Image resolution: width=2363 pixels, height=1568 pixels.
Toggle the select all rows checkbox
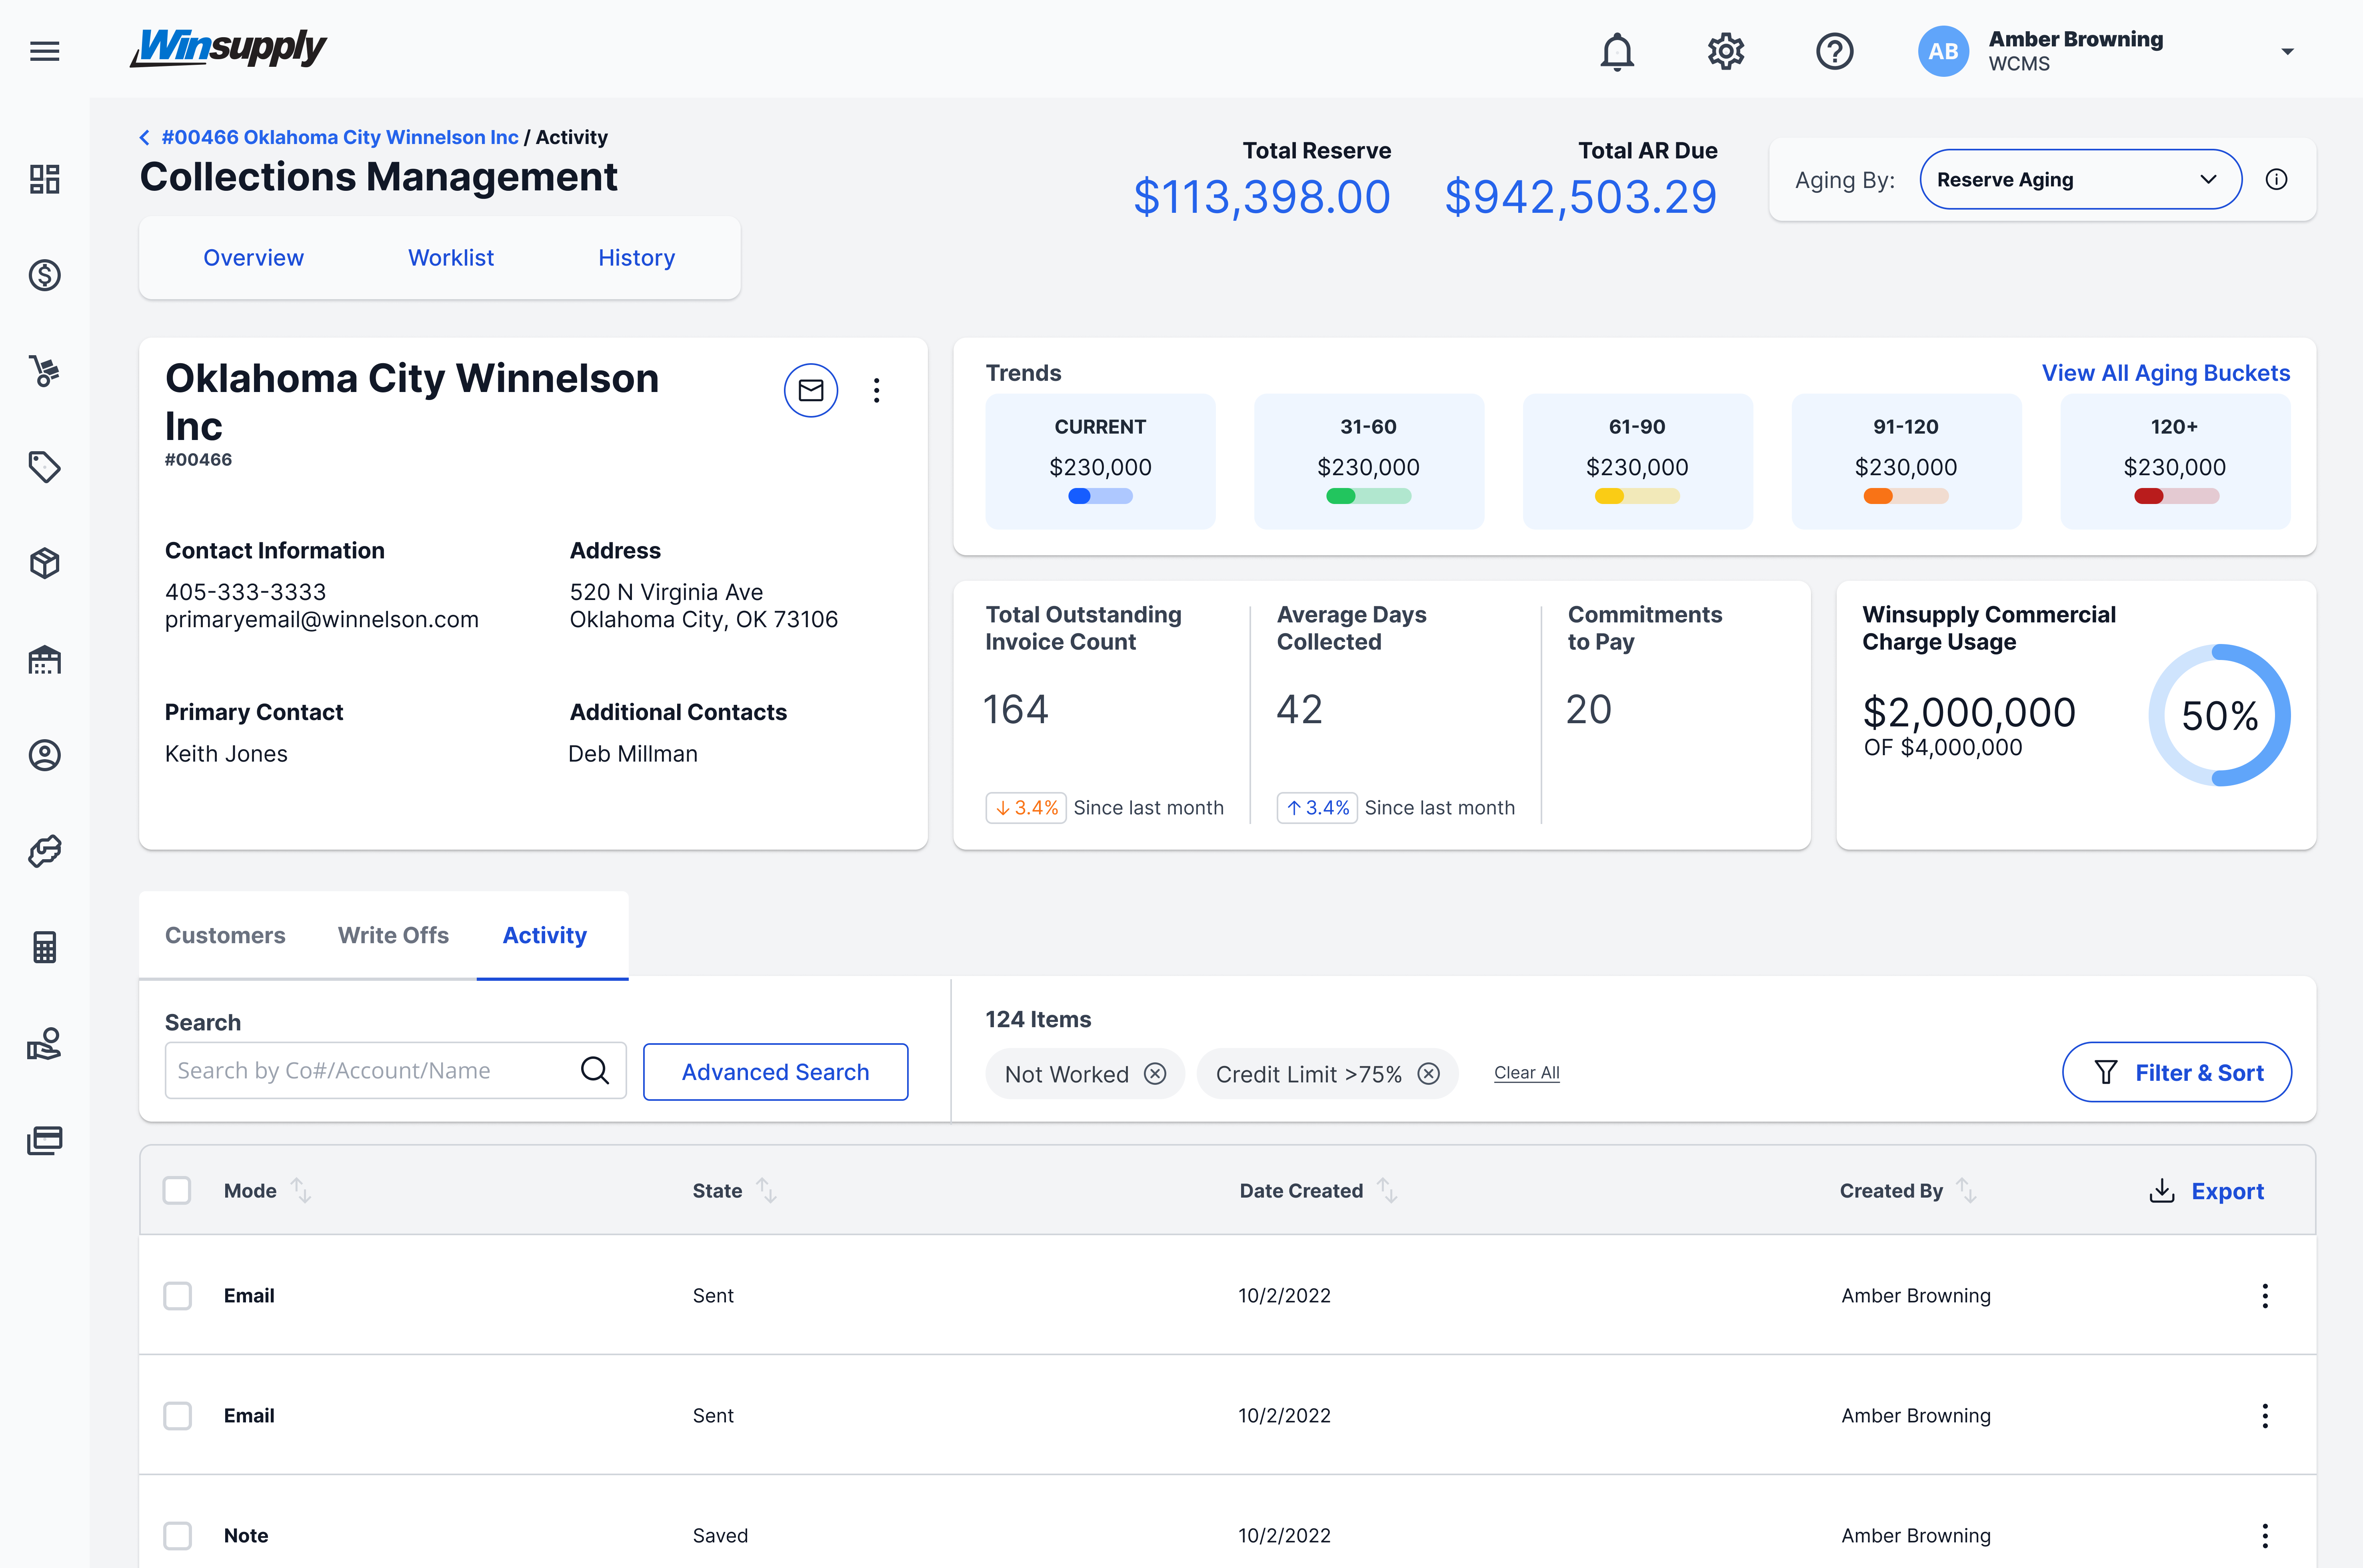coord(177,1190)
